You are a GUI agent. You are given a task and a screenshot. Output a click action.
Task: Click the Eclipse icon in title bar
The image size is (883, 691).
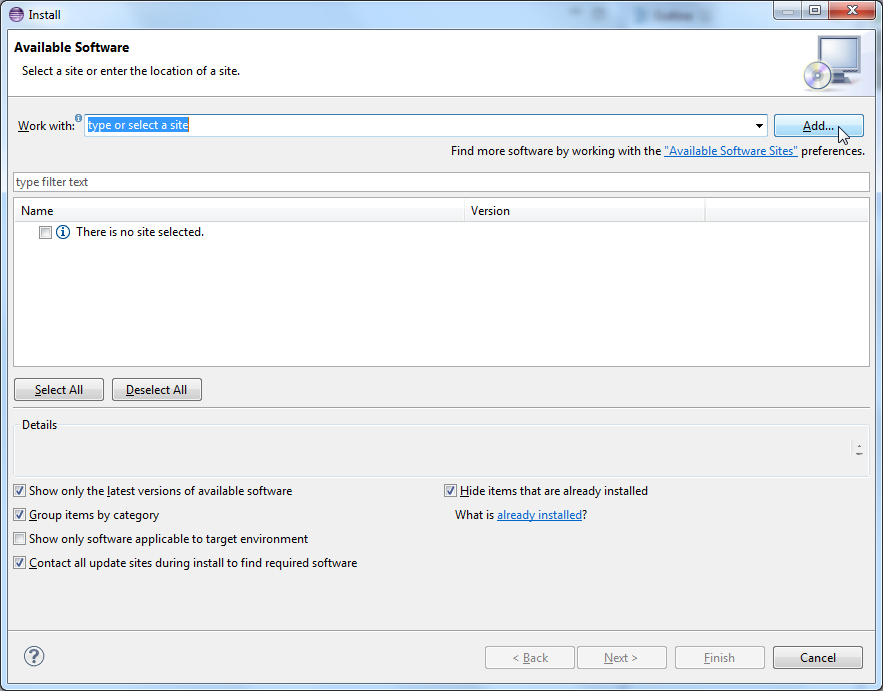(16, 14)
